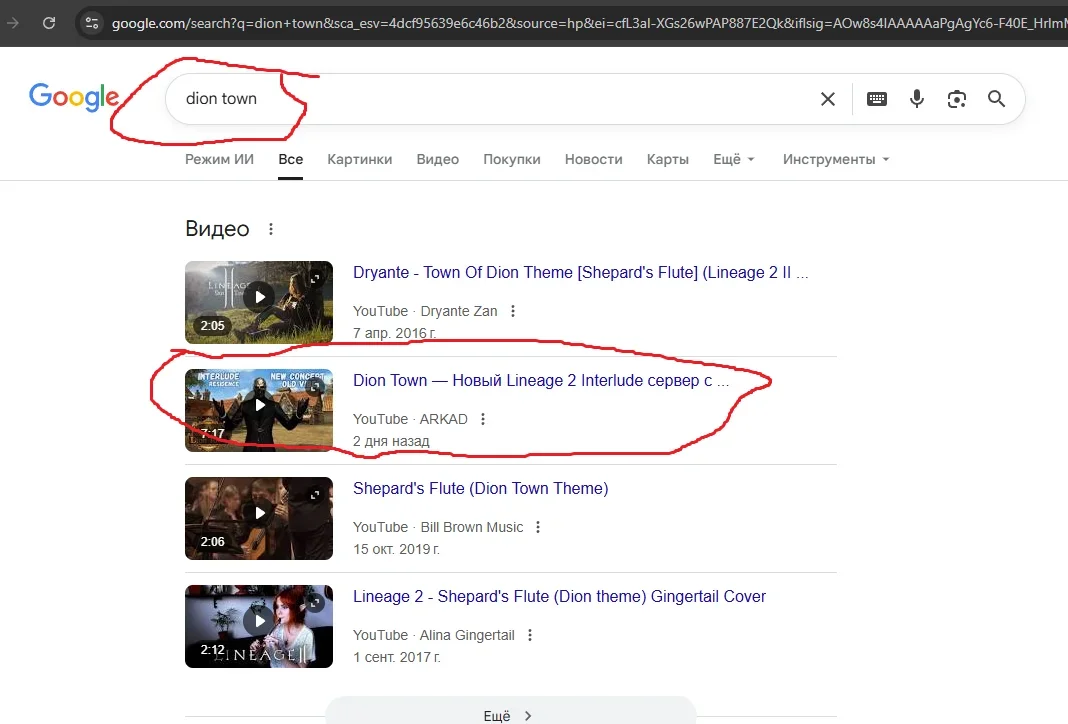
Task: Reload the page in browser toolbar
Action: pyautogui.click(x=48, y=22)
